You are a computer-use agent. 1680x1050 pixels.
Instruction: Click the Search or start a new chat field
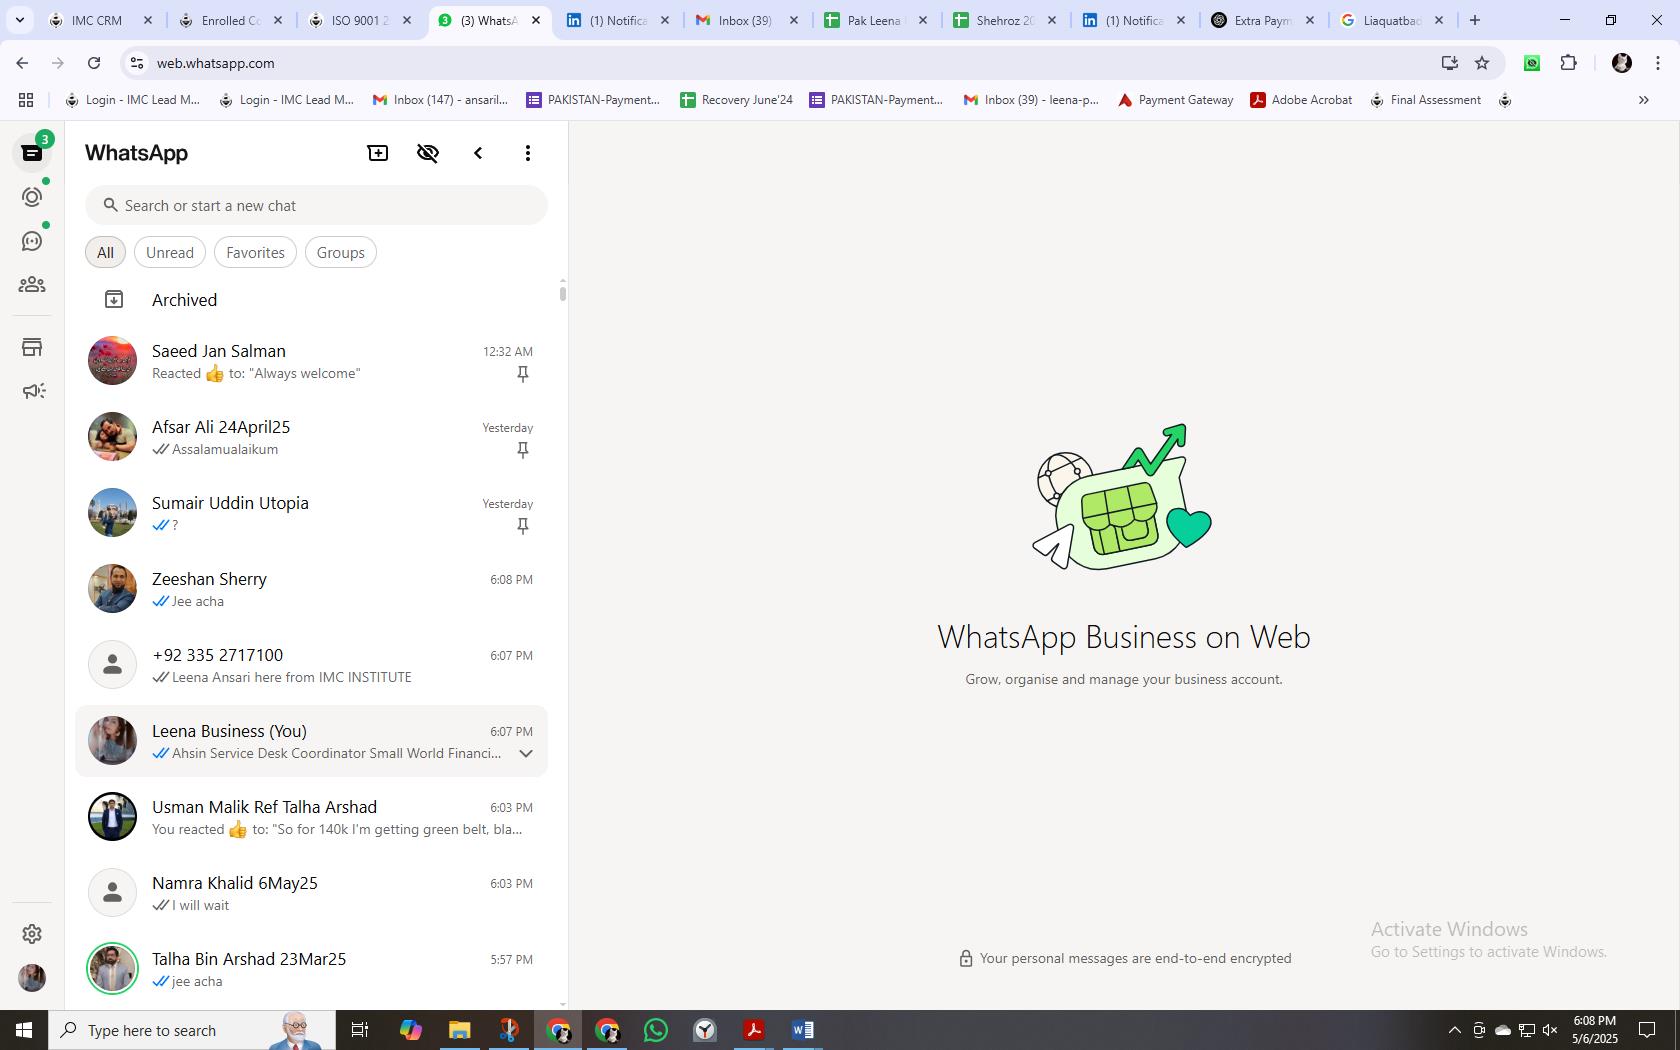coord(316,205)
